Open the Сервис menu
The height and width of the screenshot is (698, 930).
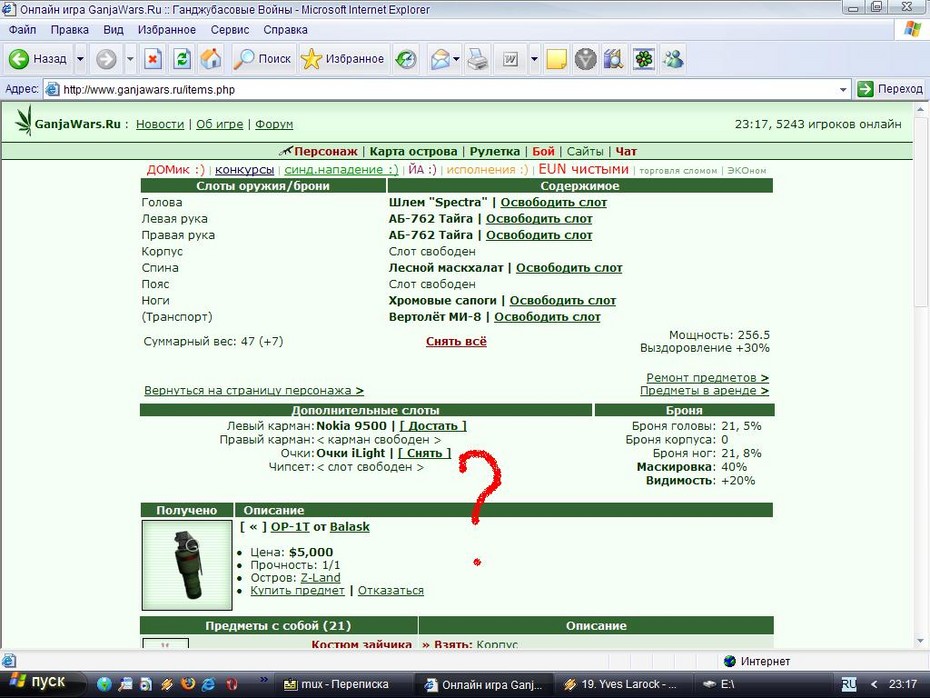click(230, 30)
